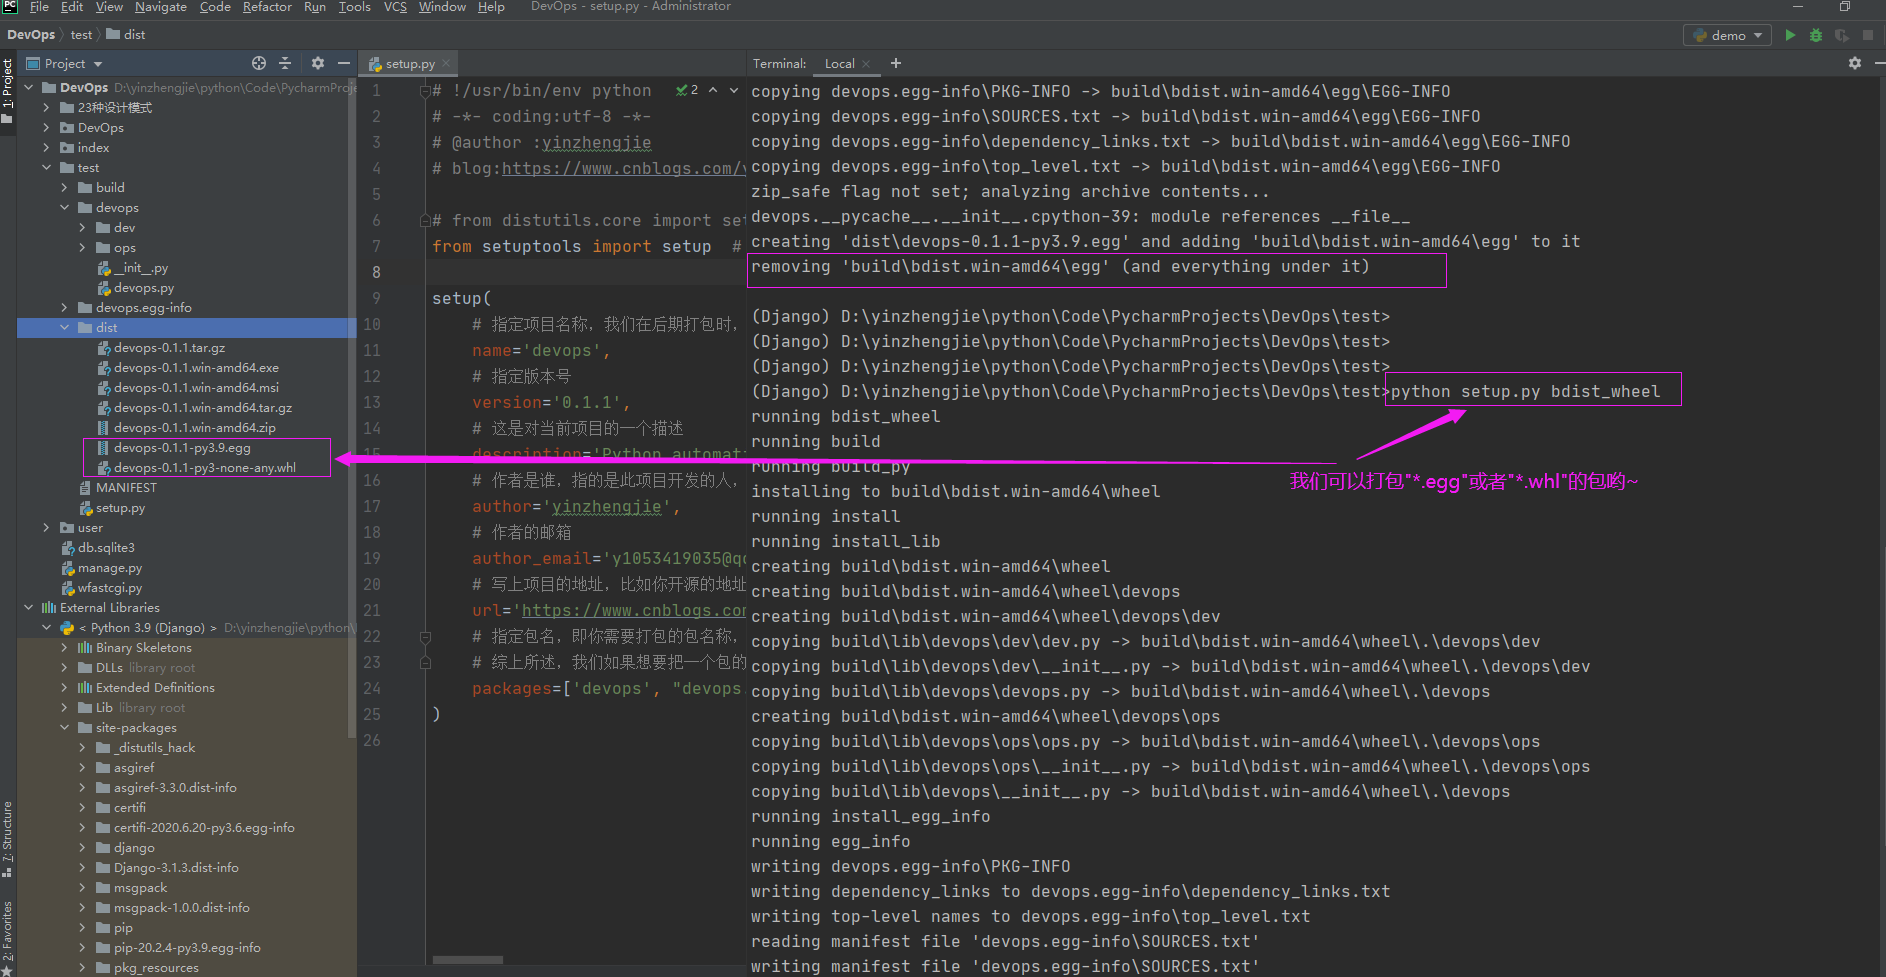The height and width of the screenshot is (977, 1886).
Task: Select Opened File using the crosshair icon
Action: click(258, 63)
